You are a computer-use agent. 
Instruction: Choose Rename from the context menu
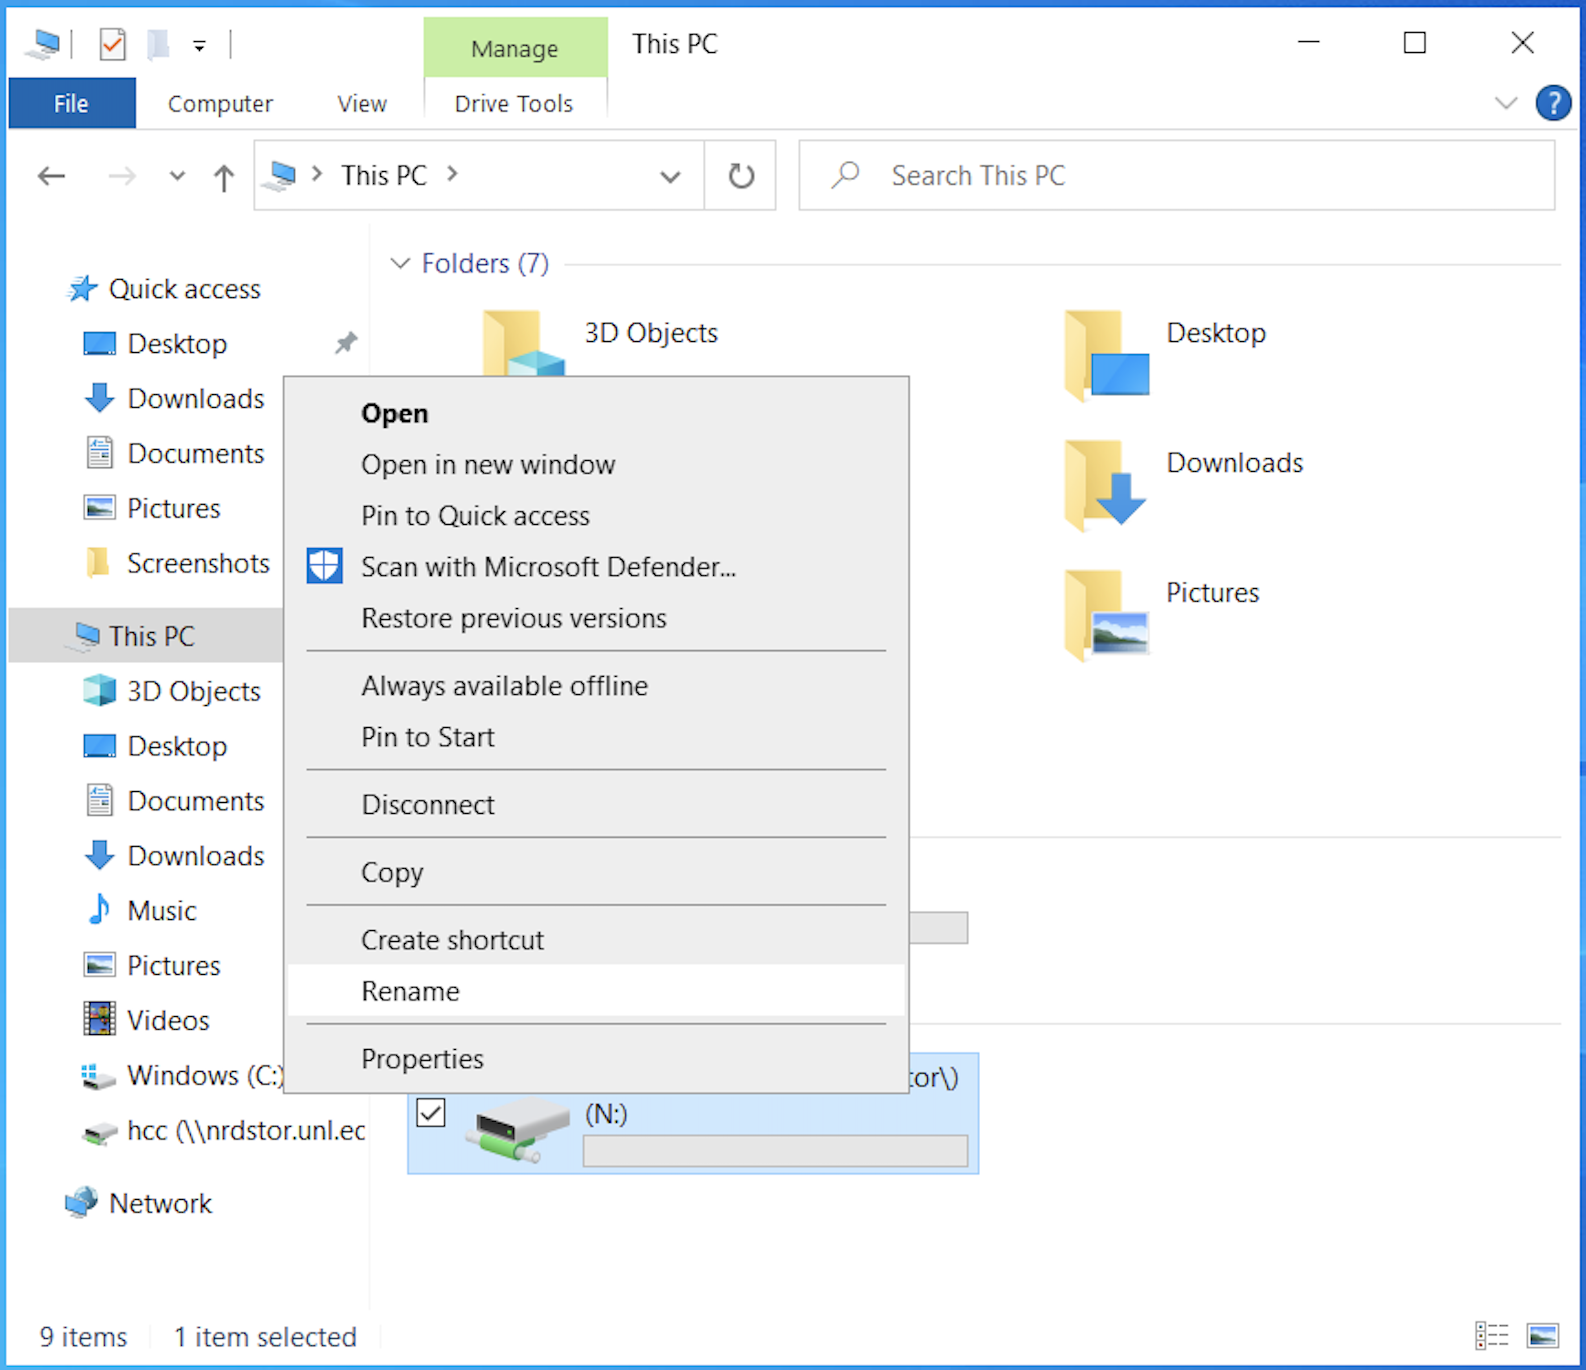pos(410,991)
